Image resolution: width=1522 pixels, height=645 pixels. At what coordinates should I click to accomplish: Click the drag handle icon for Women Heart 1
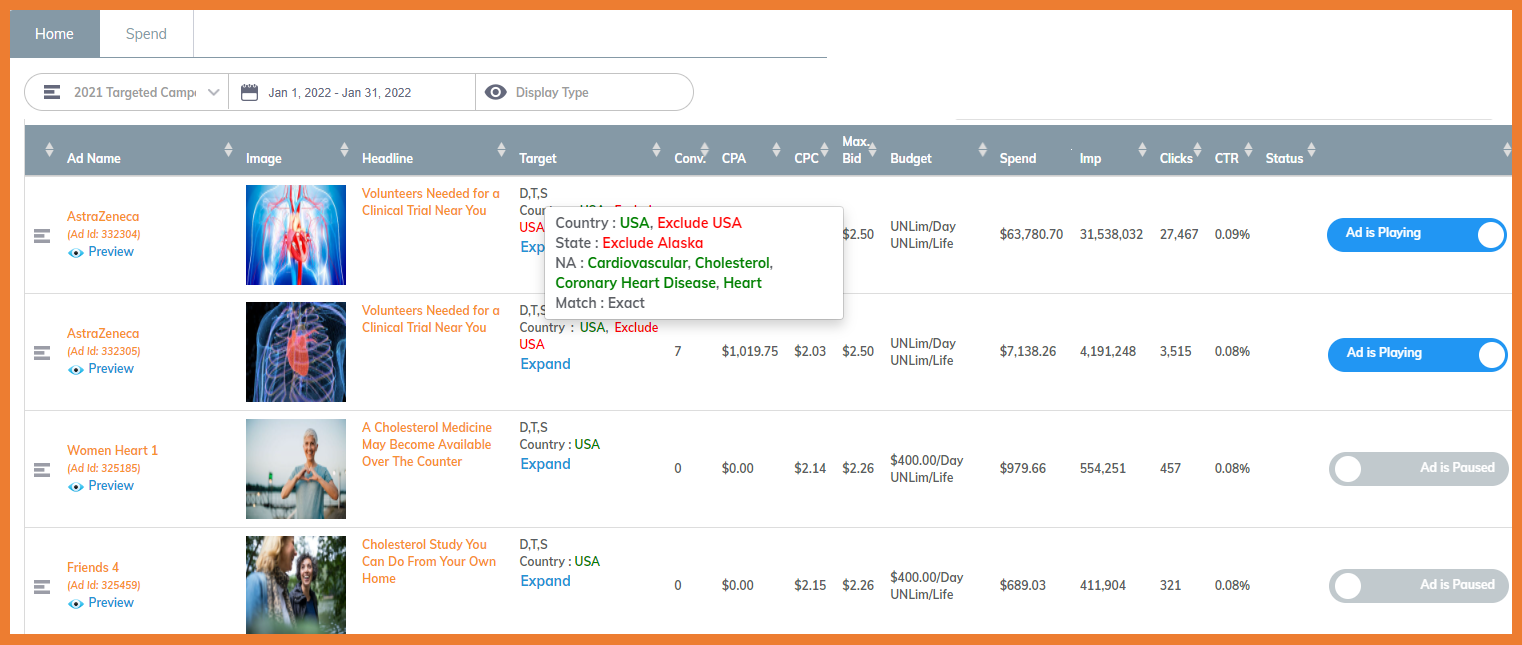(42, 469)
